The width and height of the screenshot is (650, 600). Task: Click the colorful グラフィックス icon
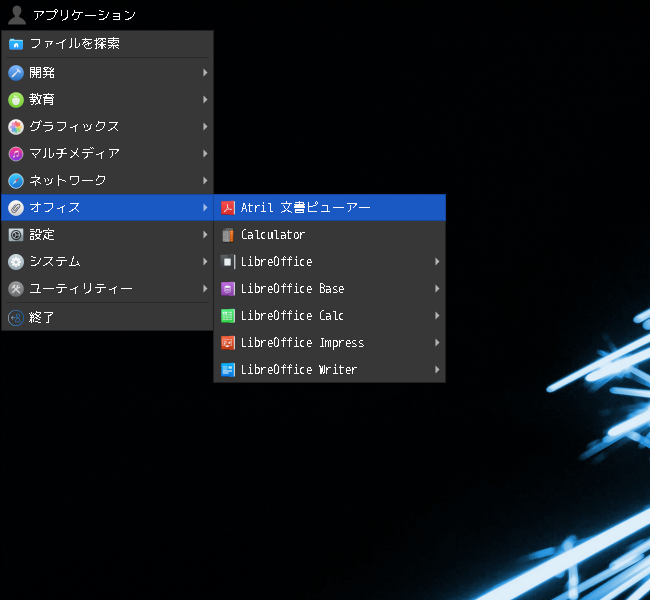click(x=16, y=126)
